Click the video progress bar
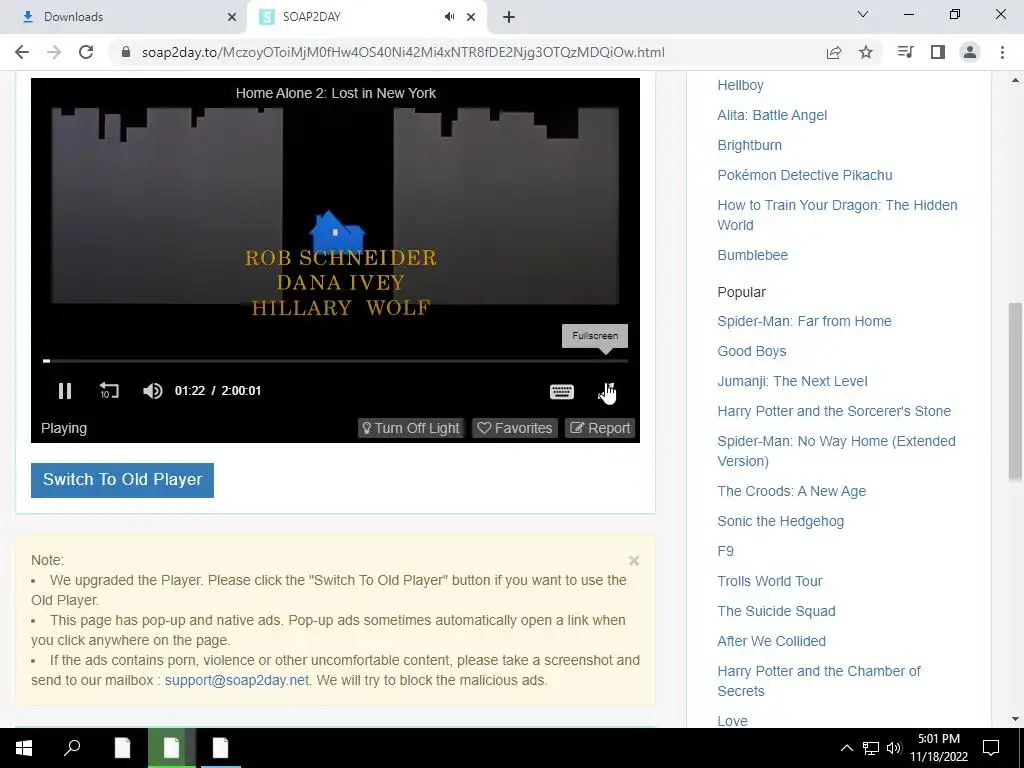Screen dimensions: 1024x768 click(x=336, y=360)
